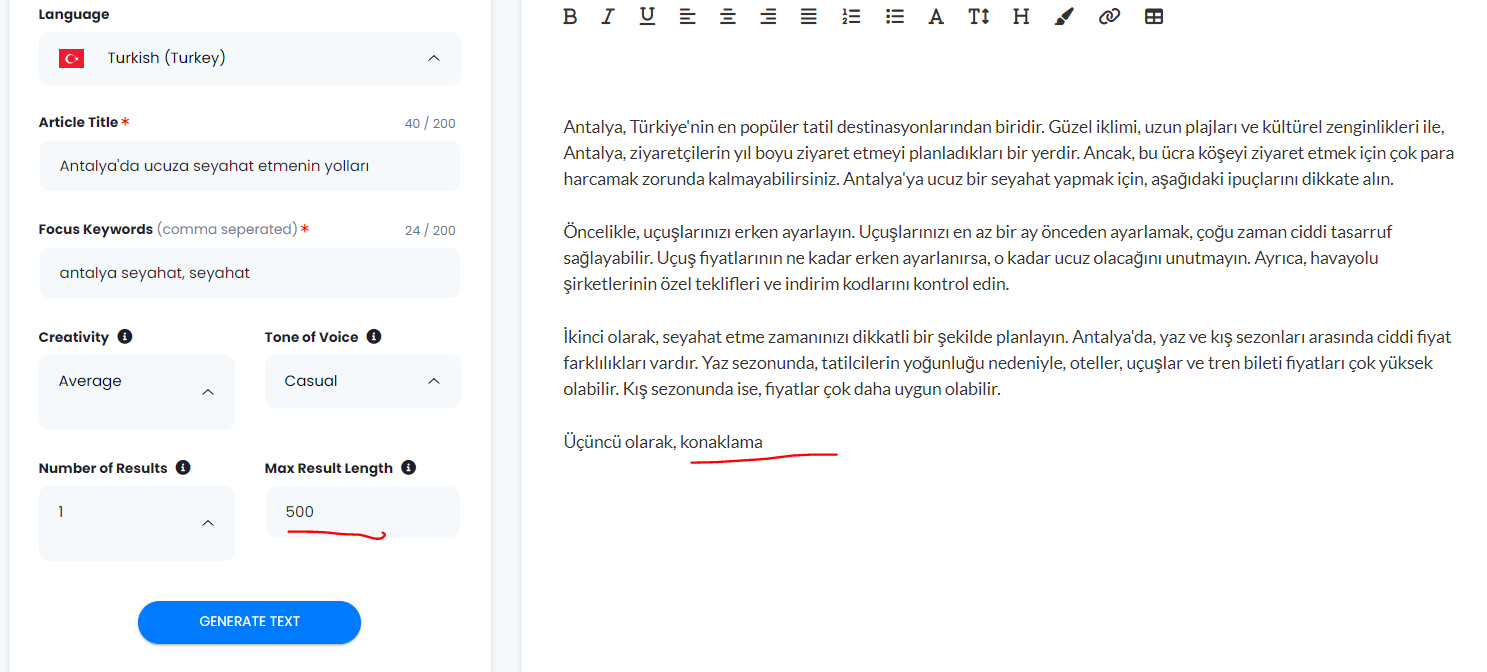The height and width of the screenshot is (672, 1487).
Task: Toggle bold formatting in the editor toolbar
Action: 570,16
